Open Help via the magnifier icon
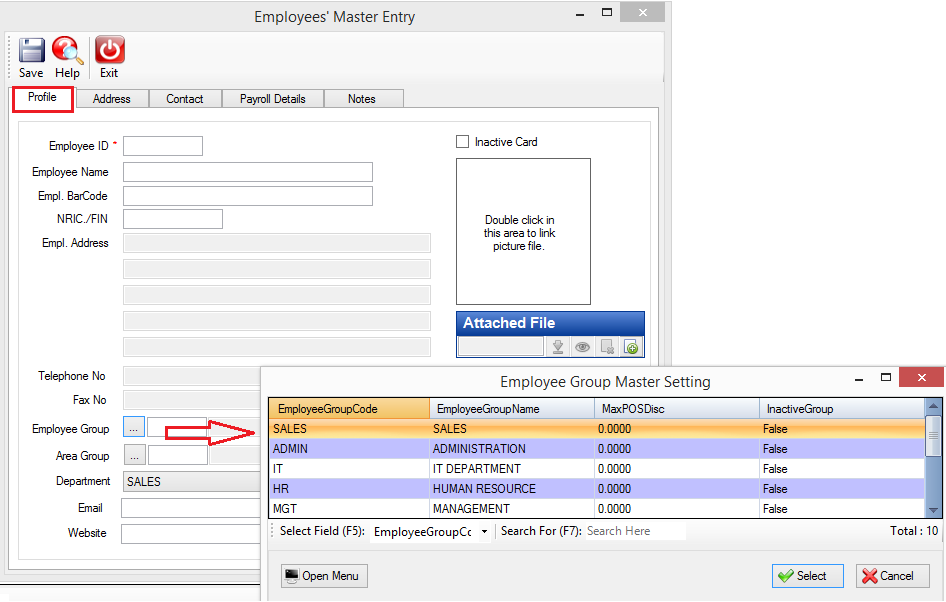 click(x=67, y=50)
